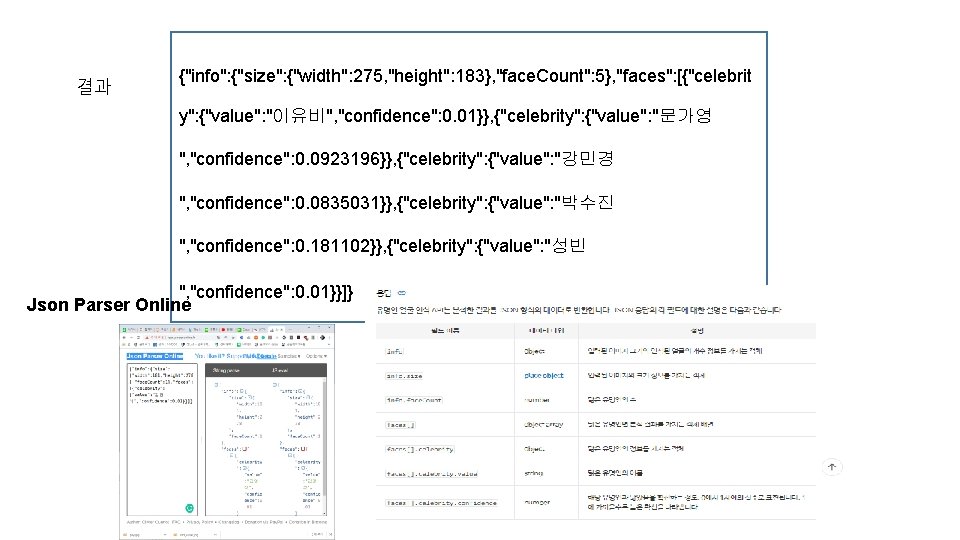Click the Grammarly icon in the JSON input box
This screenshot has height=540, width=960.
189,508
